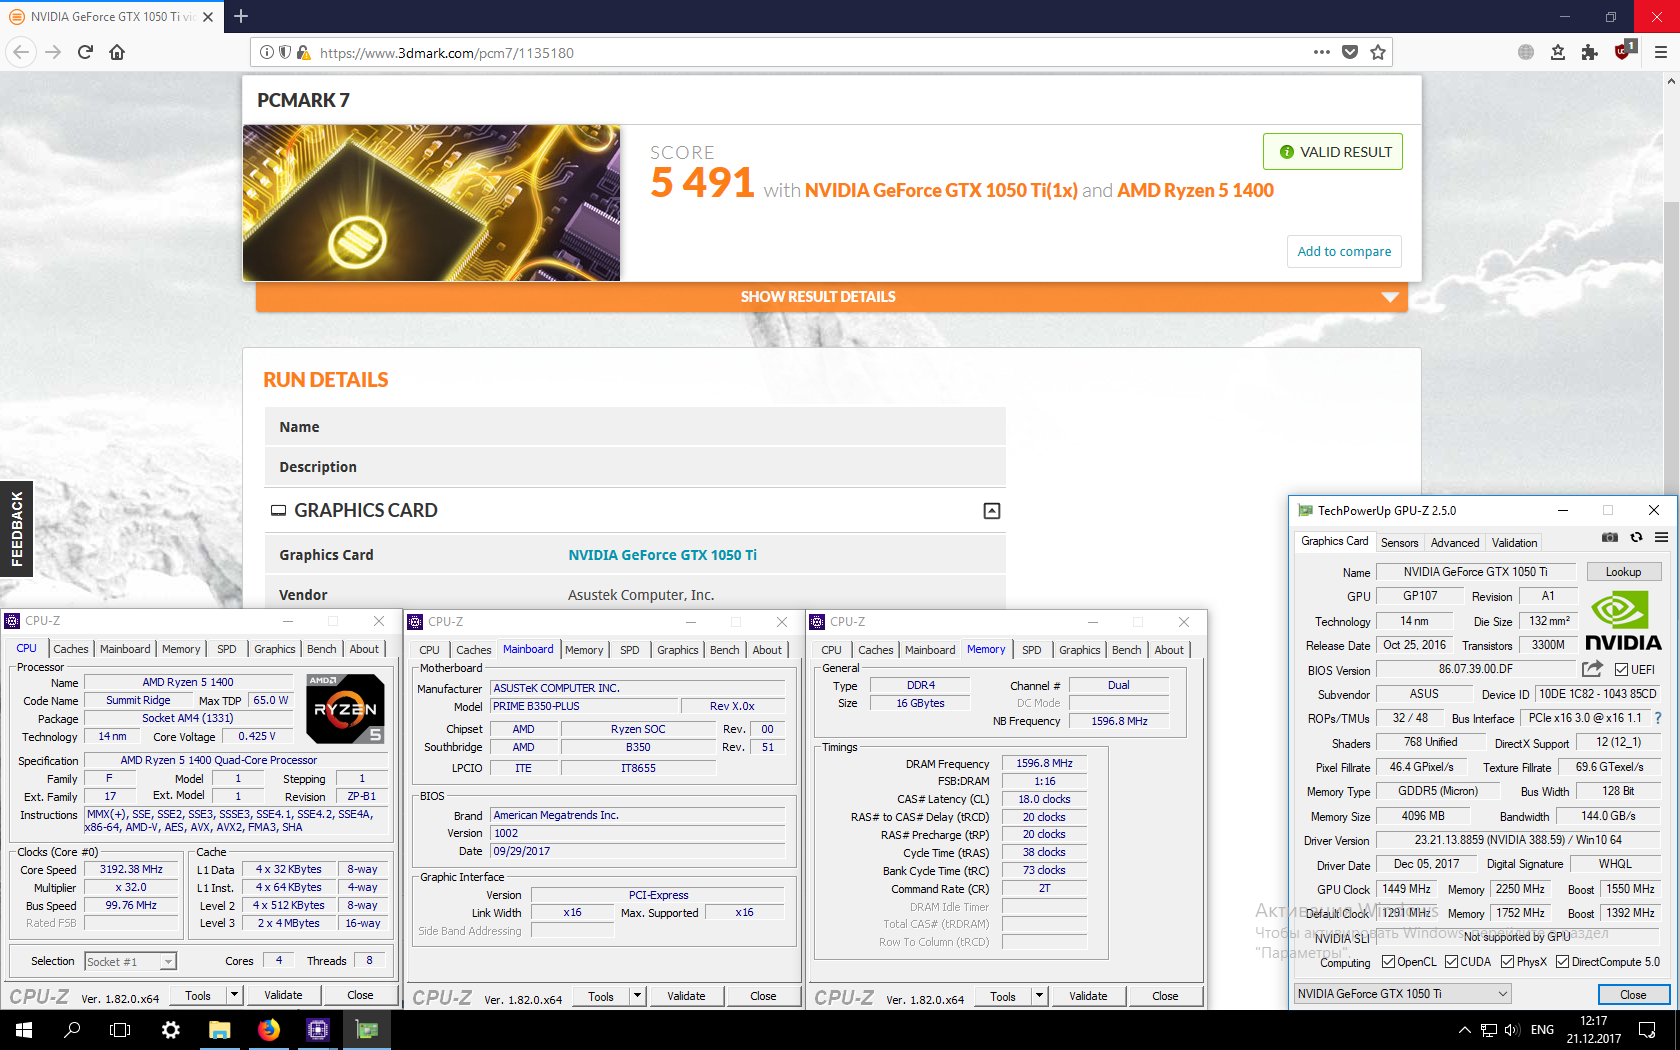Open Bench tab in Mainboard CPU-Z window
Screen dimensions: 1680x1050
point(724,650)
